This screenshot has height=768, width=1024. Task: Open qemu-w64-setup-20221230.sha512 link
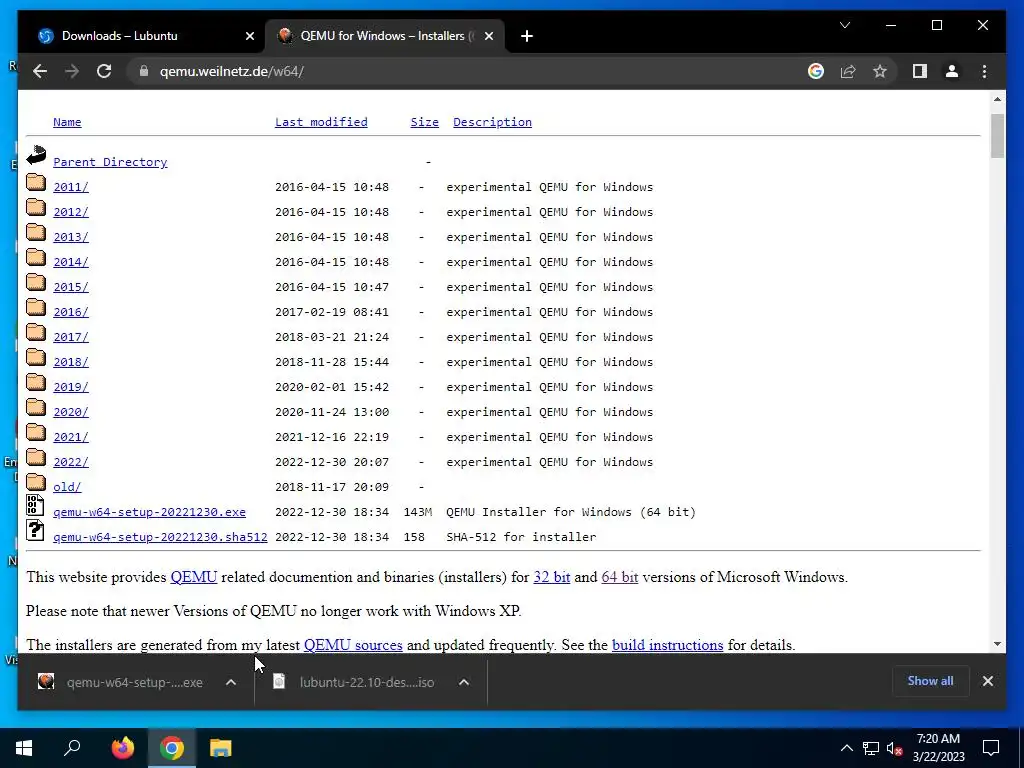point(160,537)
